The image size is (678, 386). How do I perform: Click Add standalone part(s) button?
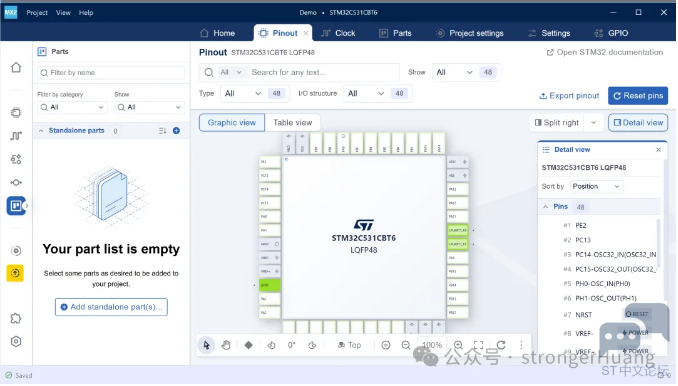click(x=112, y=308)
